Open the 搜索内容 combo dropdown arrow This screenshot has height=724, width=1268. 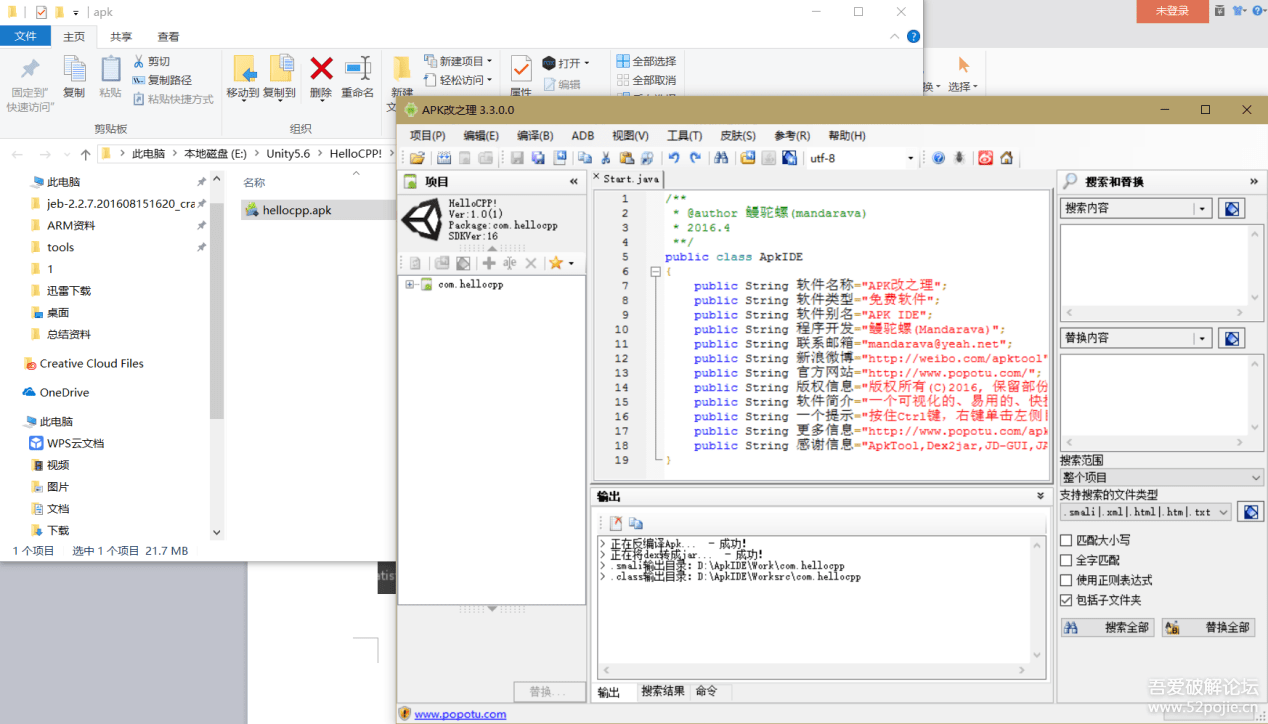(x=1203, y=208)
